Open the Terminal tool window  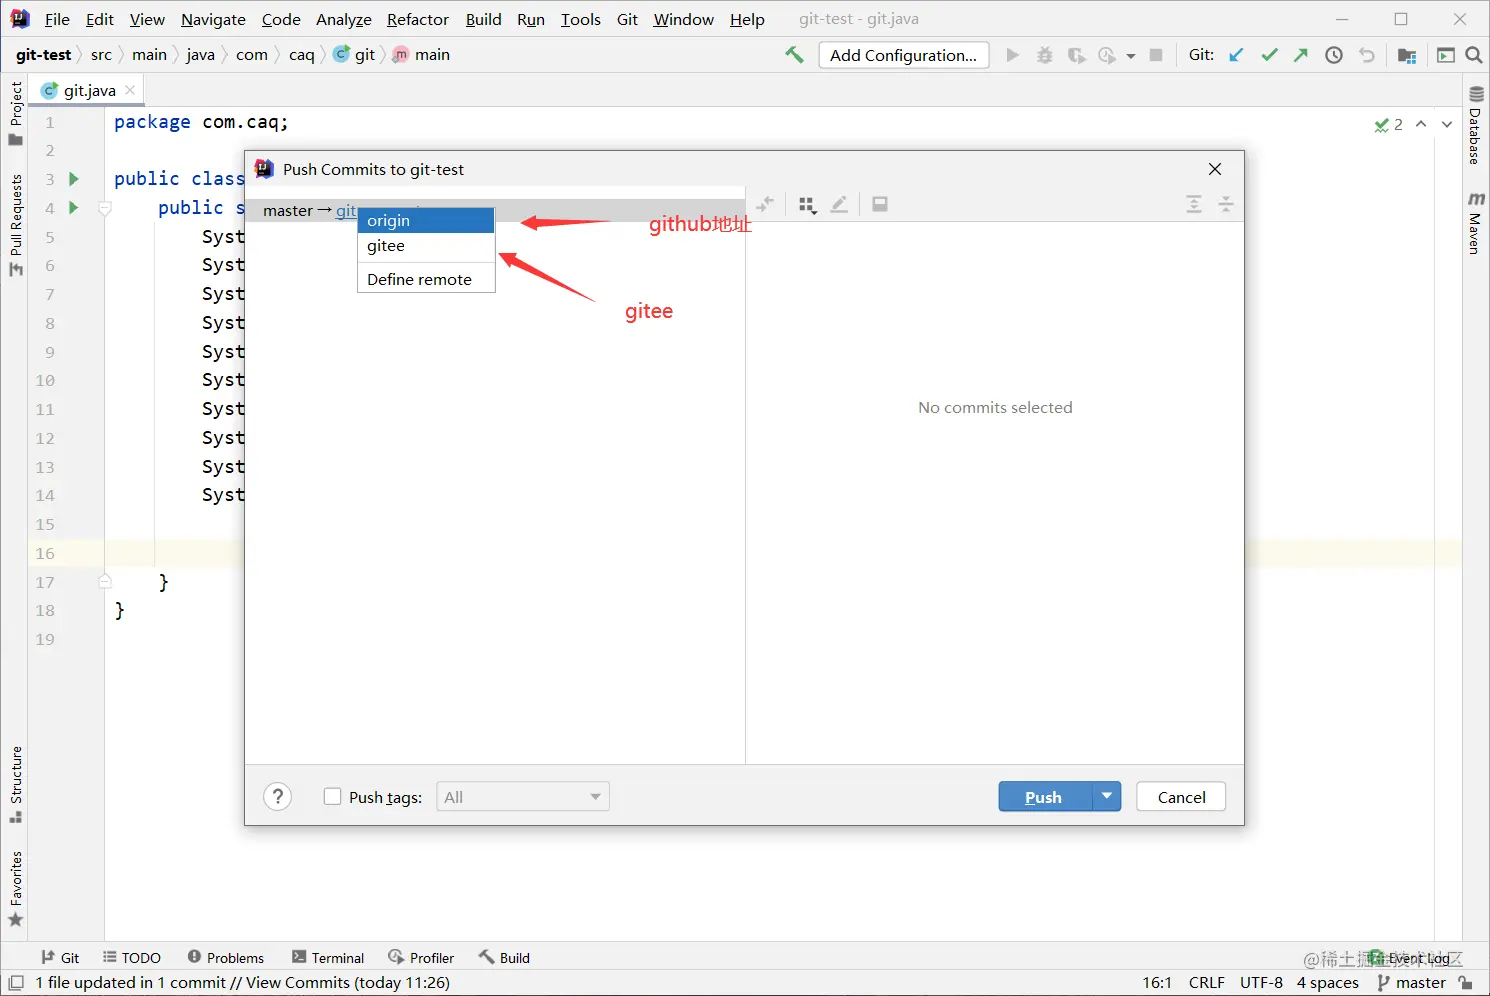pos(328,957)
